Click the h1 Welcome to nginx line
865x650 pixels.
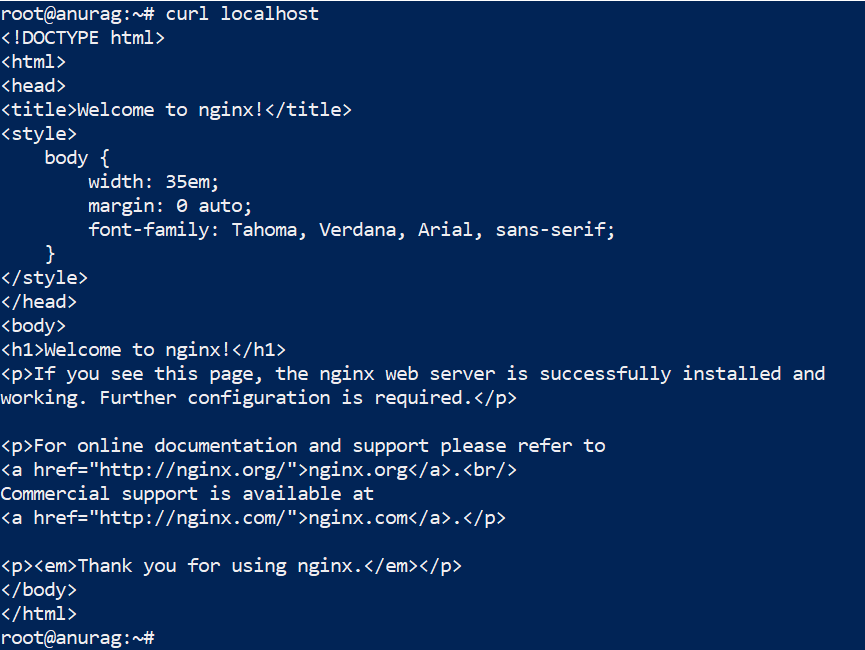[143, 350]
